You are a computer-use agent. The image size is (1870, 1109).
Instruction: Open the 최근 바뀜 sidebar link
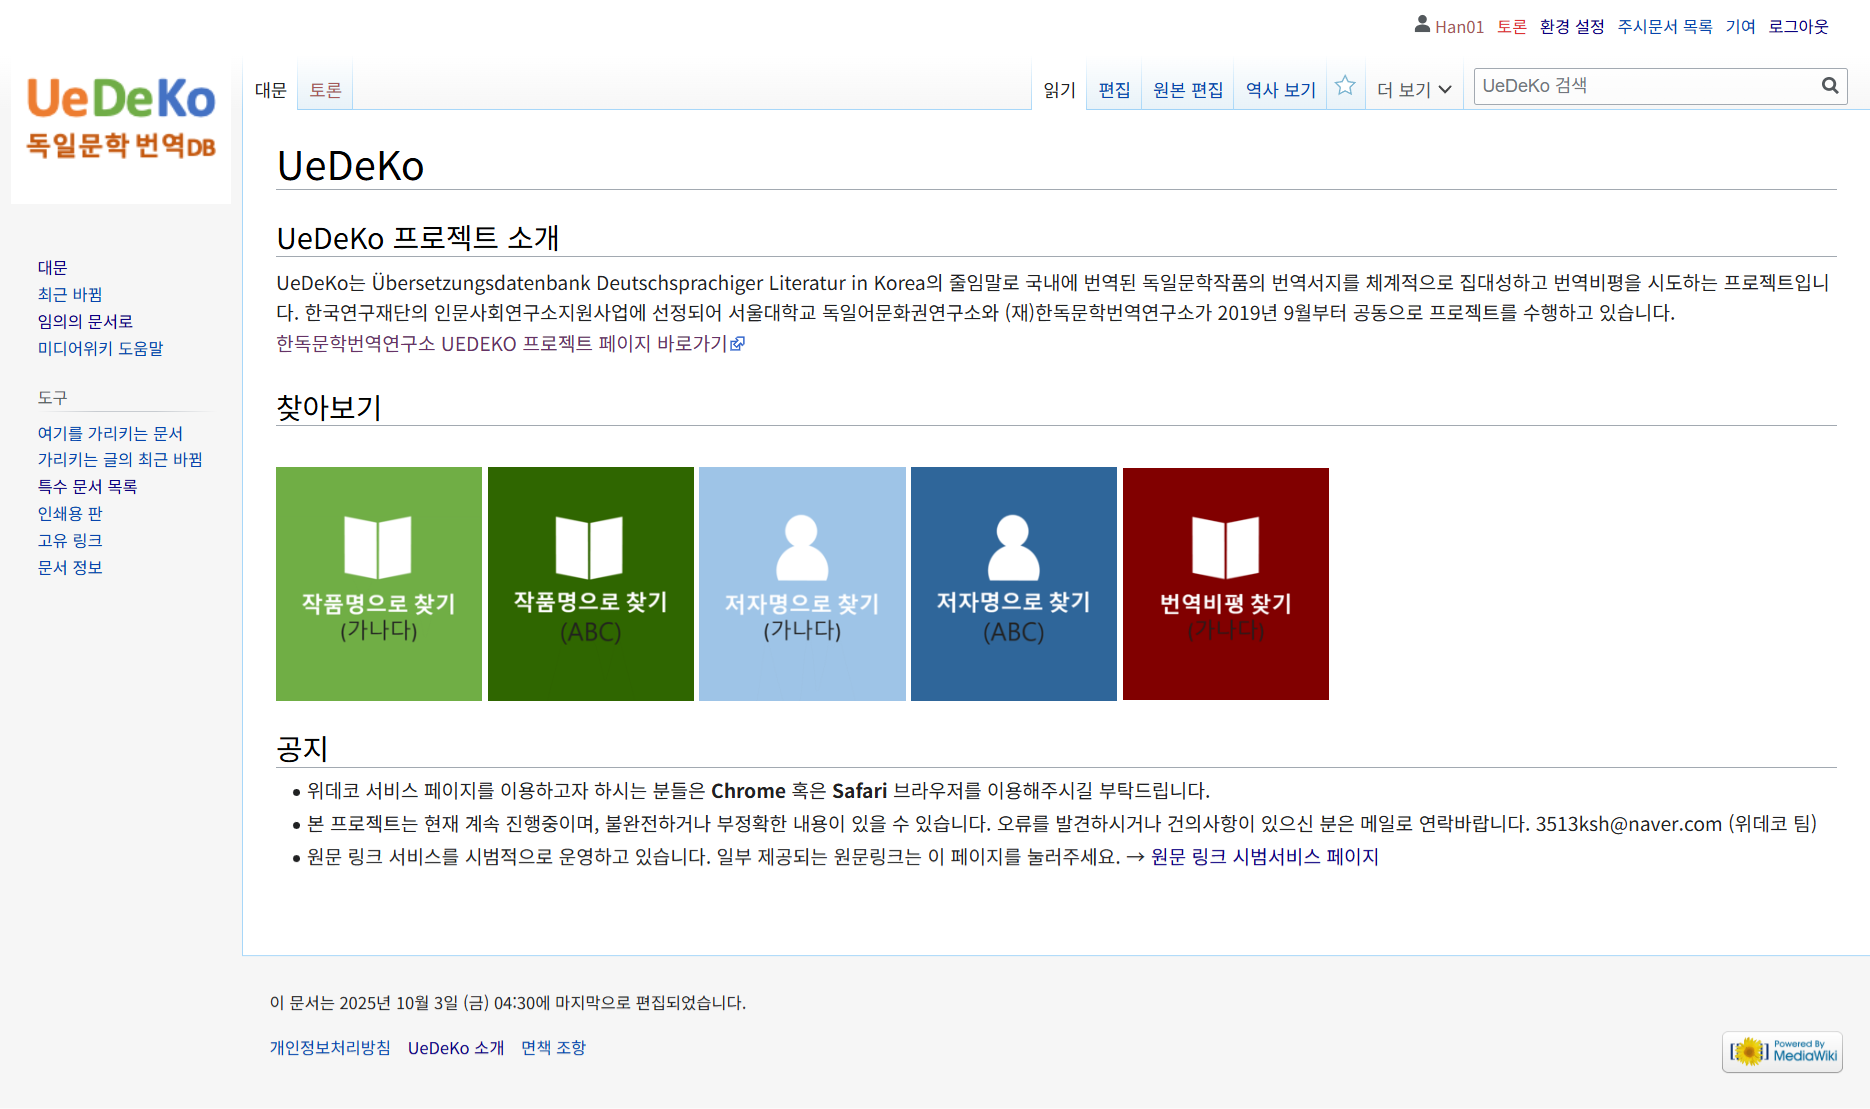coord(70,295)
